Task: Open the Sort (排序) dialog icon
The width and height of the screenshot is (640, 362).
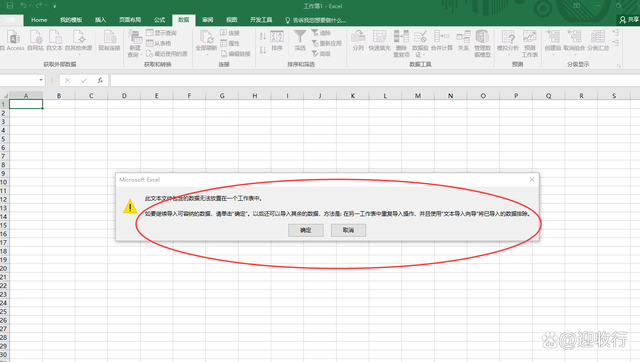Action: click(277, 40)
